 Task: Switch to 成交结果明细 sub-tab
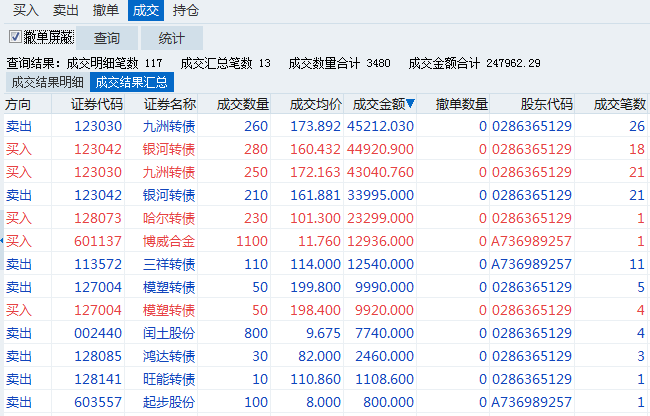point(48,82)
